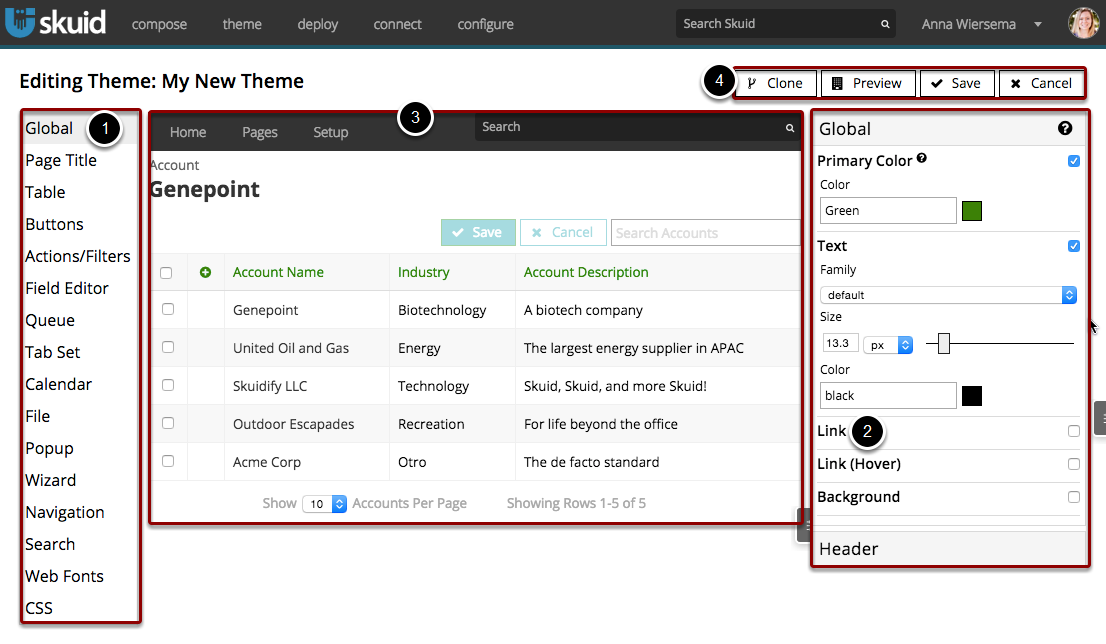Select the Genepoint row checkbox
1106x644 pixels.
tap(167, 310)
